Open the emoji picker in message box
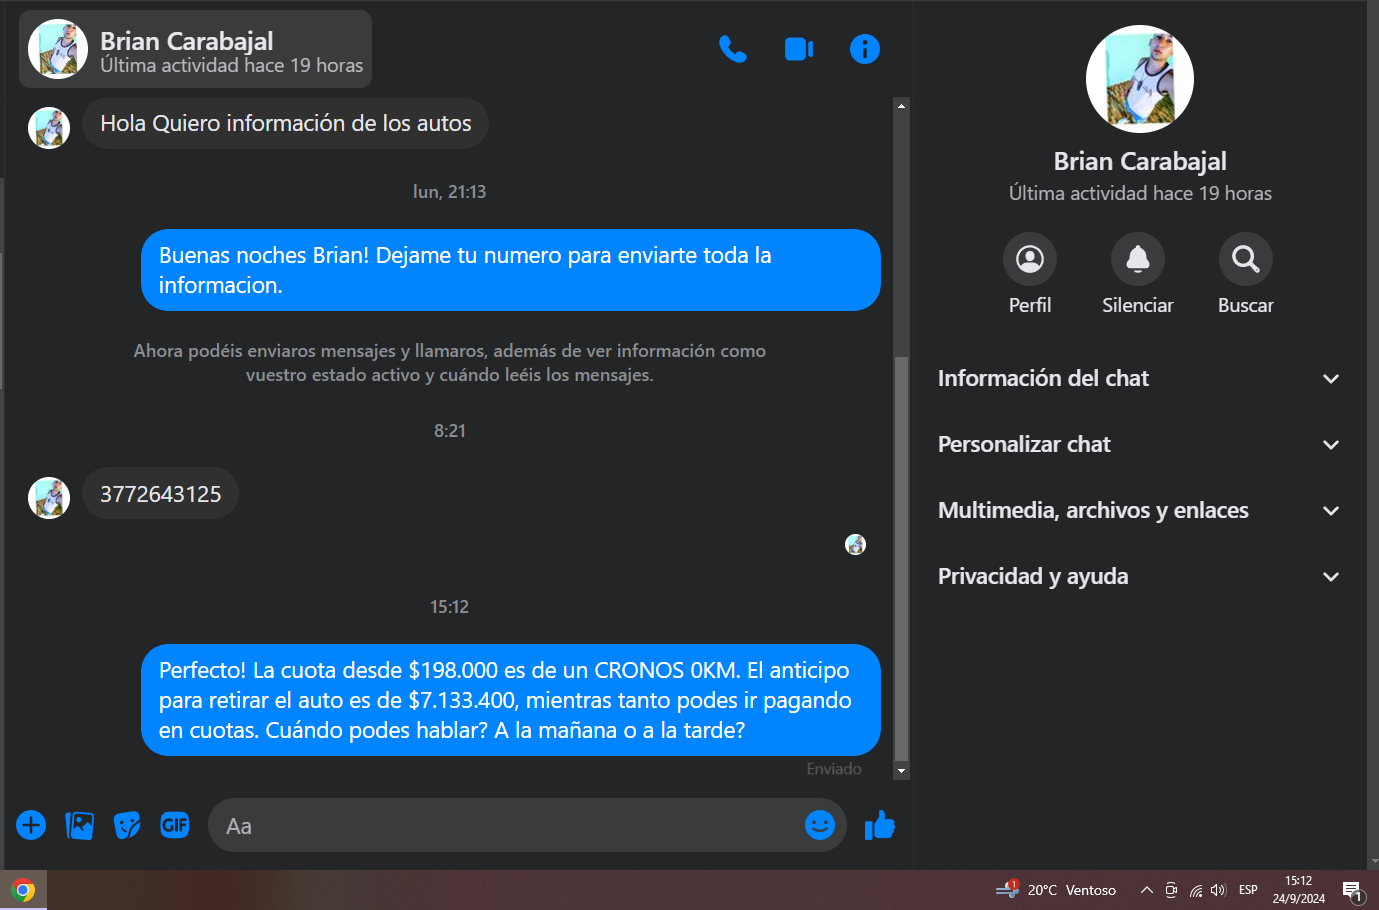The image size is (1379, 910). 820,825
